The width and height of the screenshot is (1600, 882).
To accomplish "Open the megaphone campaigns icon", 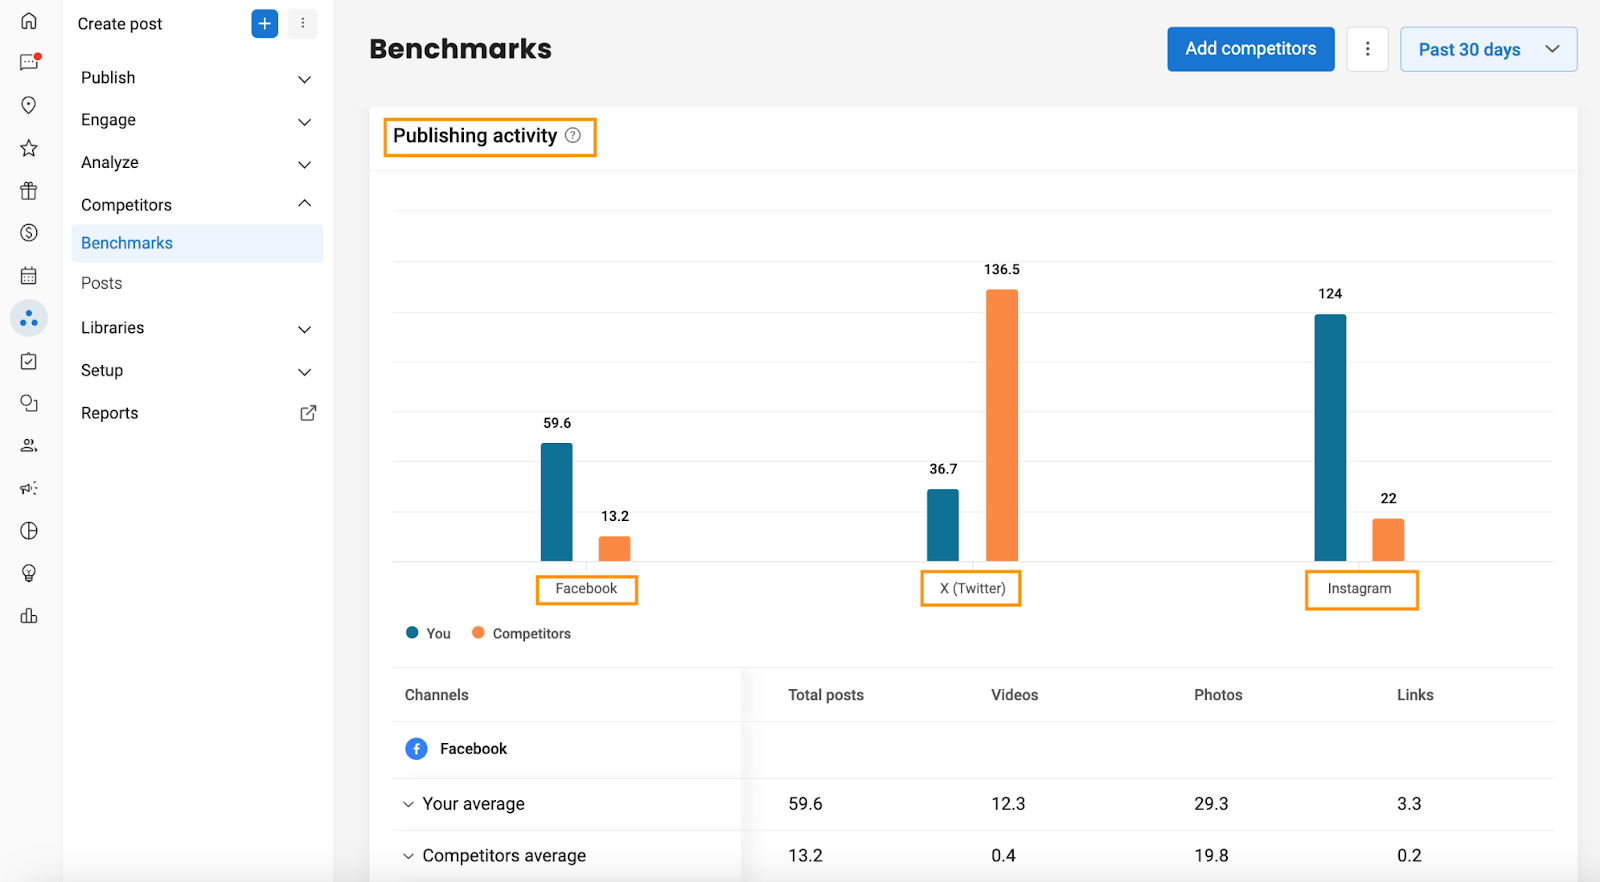I will [x=29, y=488].
